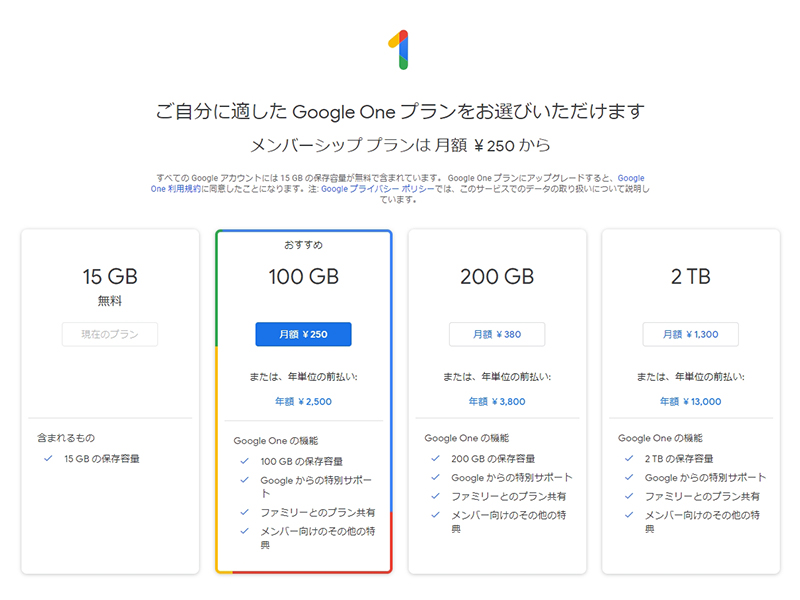Choose the 月額 ¥380 monthly plan

497,334
